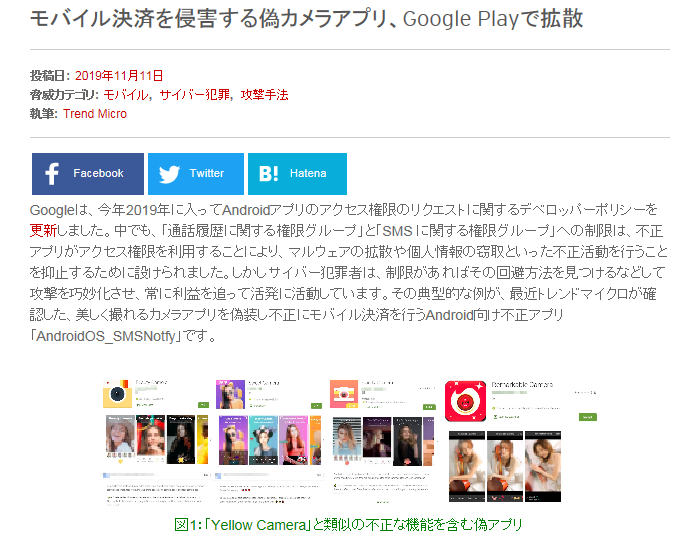Open the 2019年11月11日 date link
The height and width of the screenshot is (543, 700).
(119, 75)
